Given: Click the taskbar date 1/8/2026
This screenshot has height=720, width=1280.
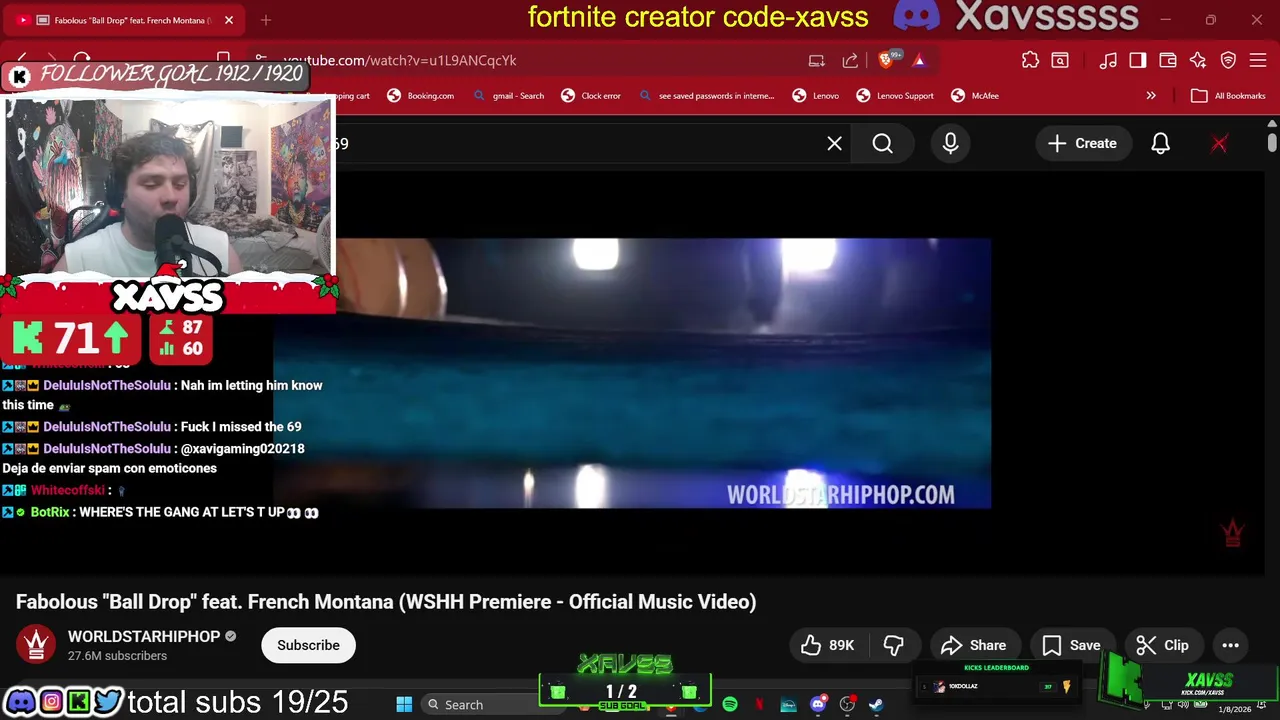Looking at the screenshot, I should 1235,709.
